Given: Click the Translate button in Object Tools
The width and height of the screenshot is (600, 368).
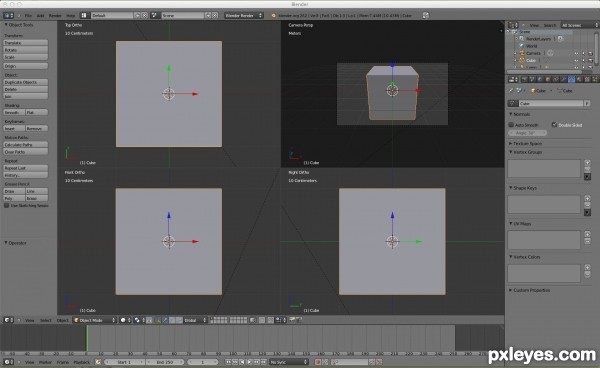Looking at the screenshot, I should click(26, 42).
